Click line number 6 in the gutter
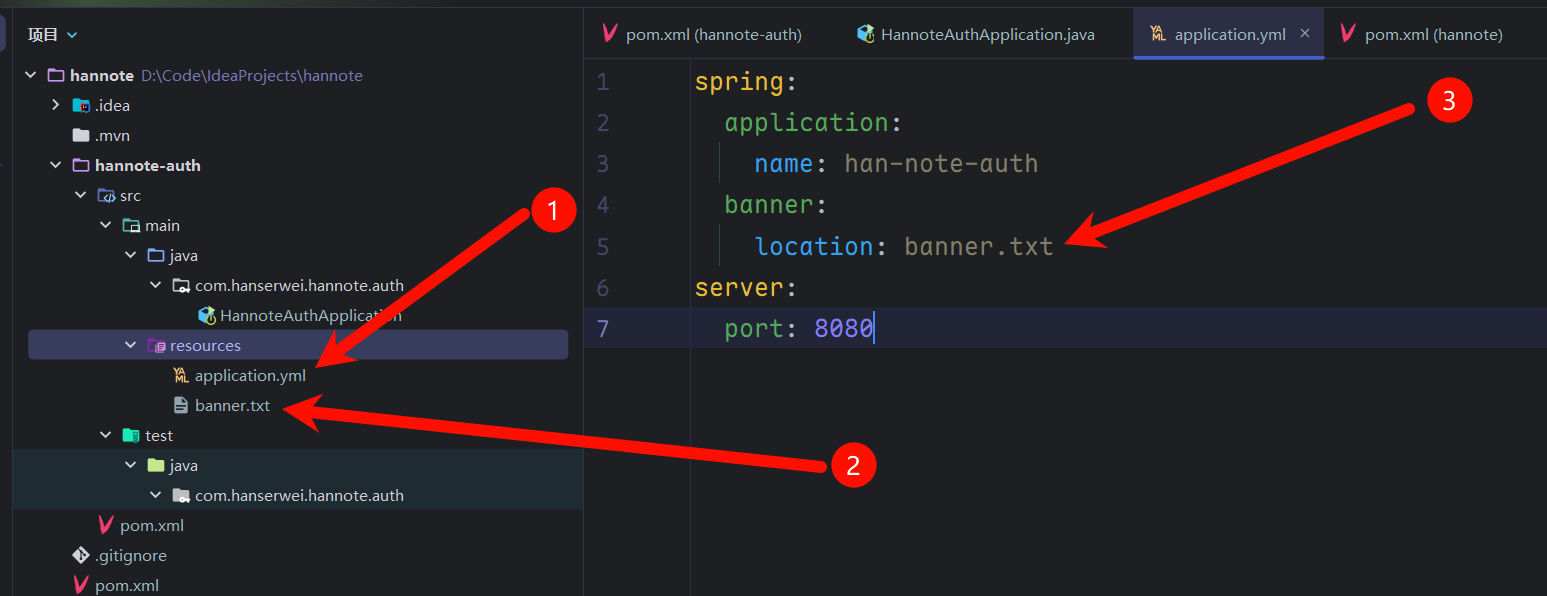 602,288
